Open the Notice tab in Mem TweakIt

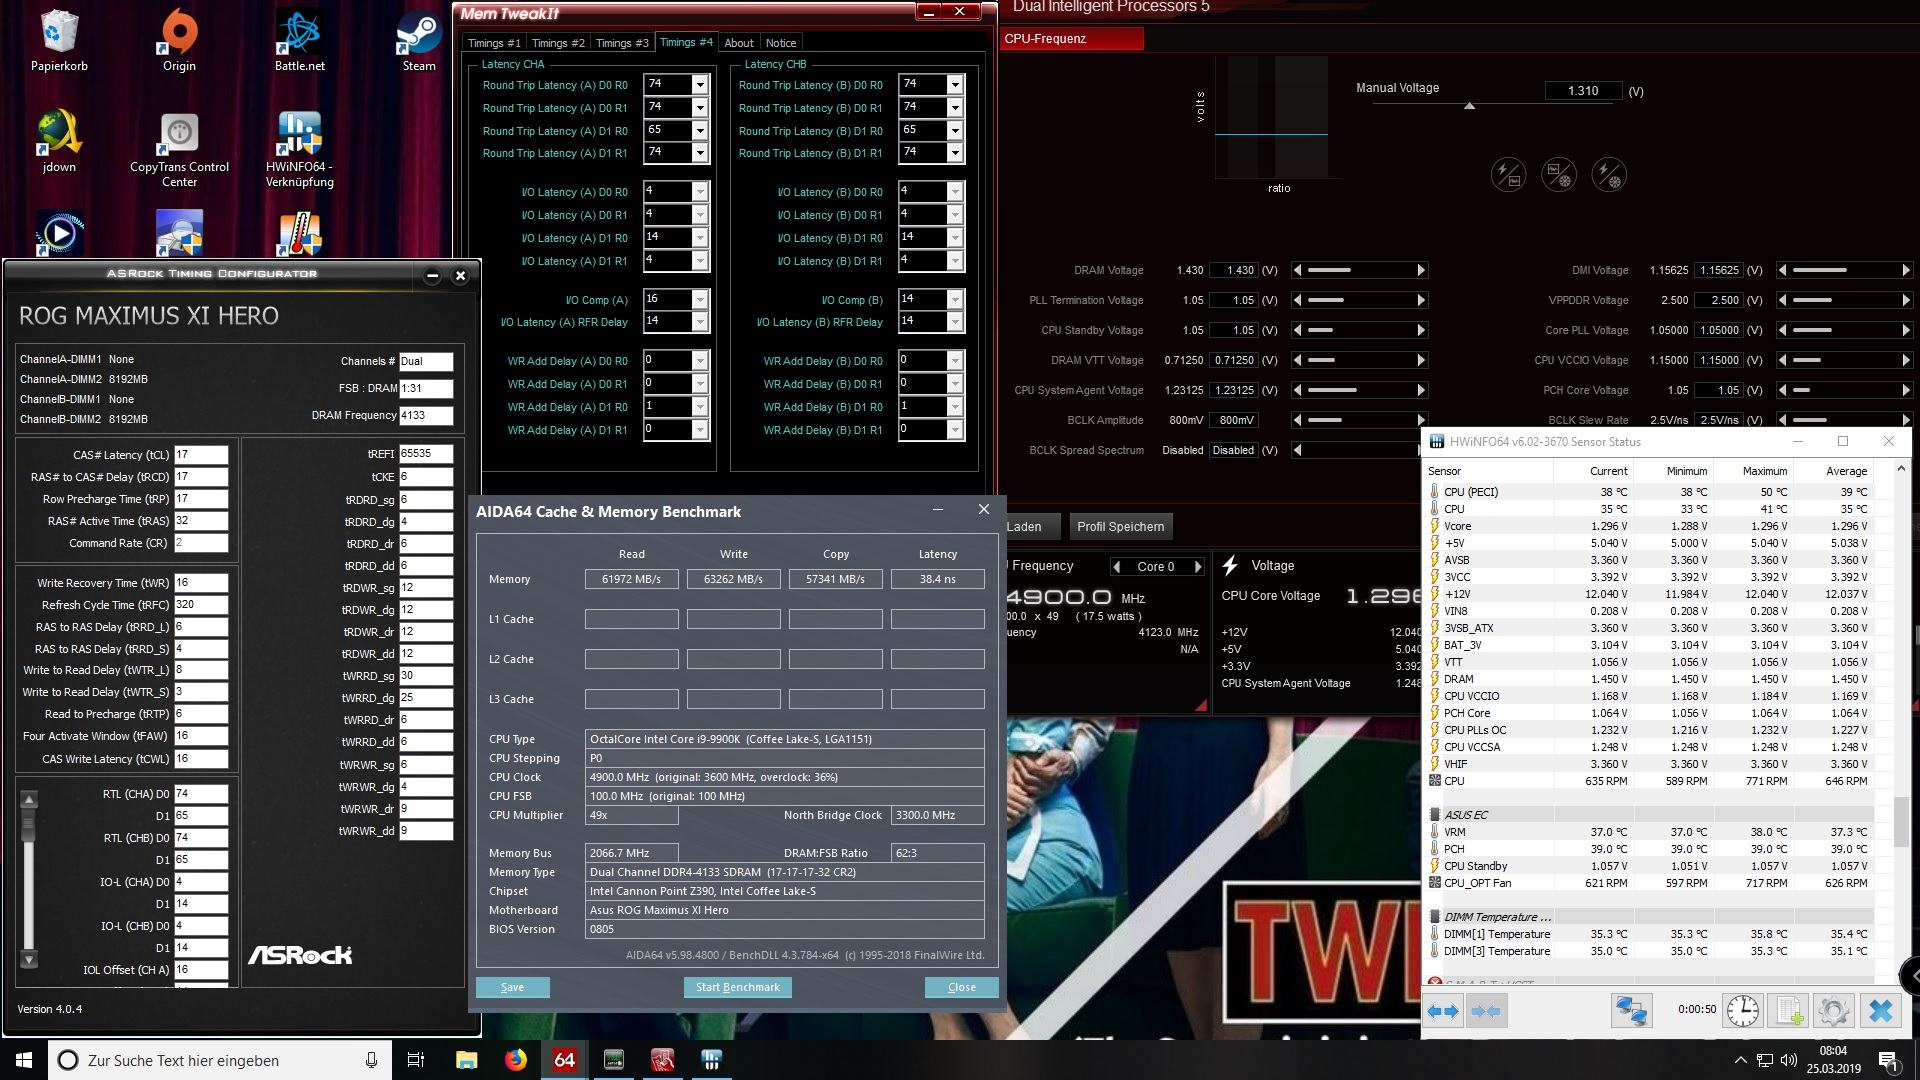(x=781, y=43)
